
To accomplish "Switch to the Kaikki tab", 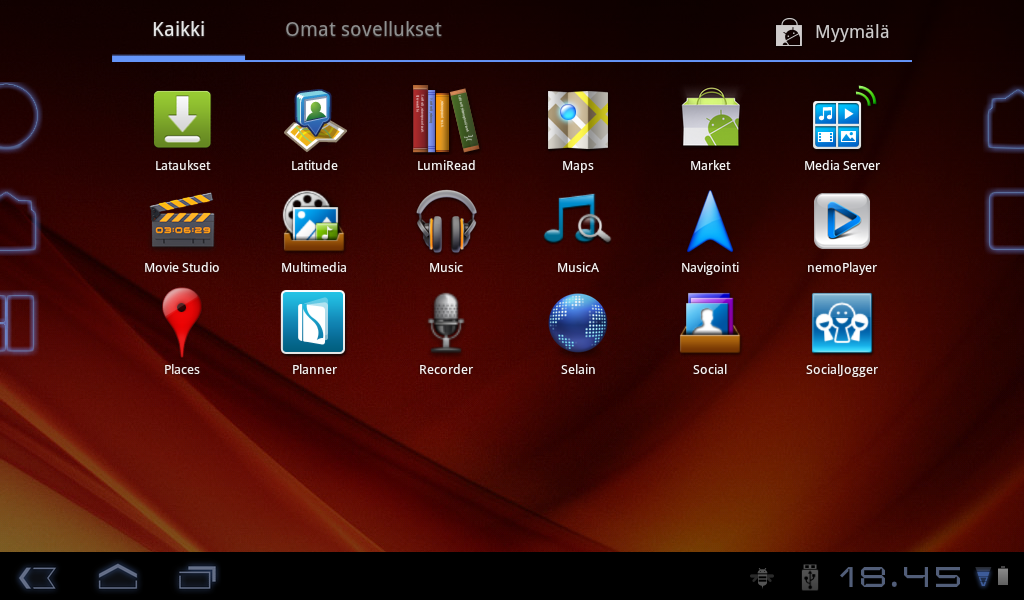I will point(178,29).
